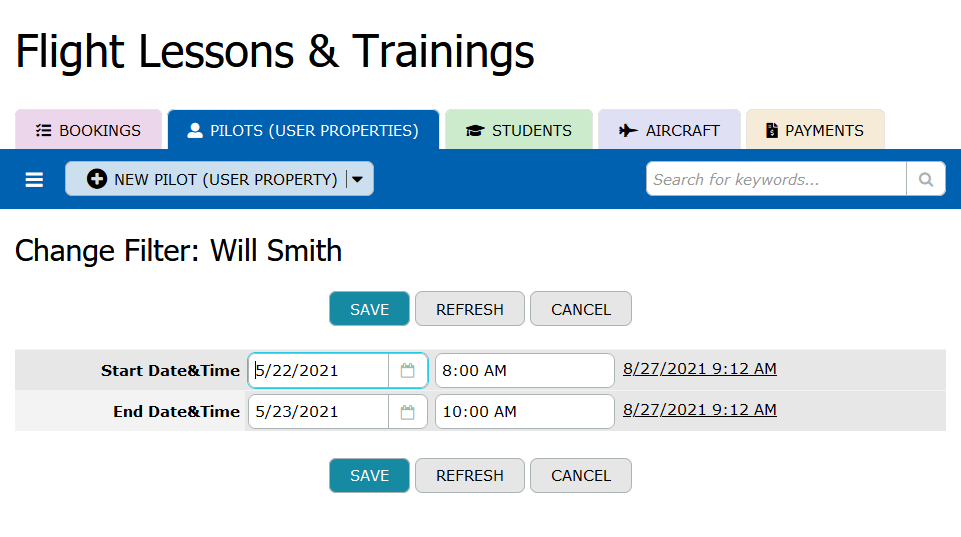Viewport: 961px width, 537px height.
Task: Click End Date 8/27/2021 9:12 AM link
Action: [x=700, y=410]
